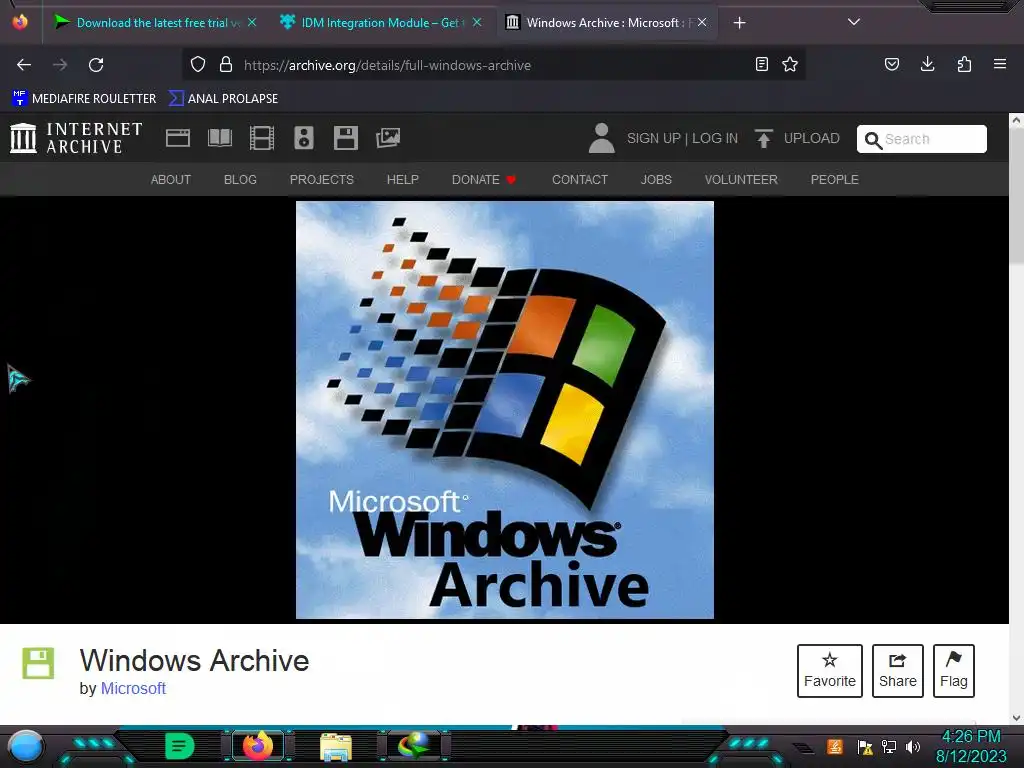Open the Audio speaker icon

tap(304, 138)
